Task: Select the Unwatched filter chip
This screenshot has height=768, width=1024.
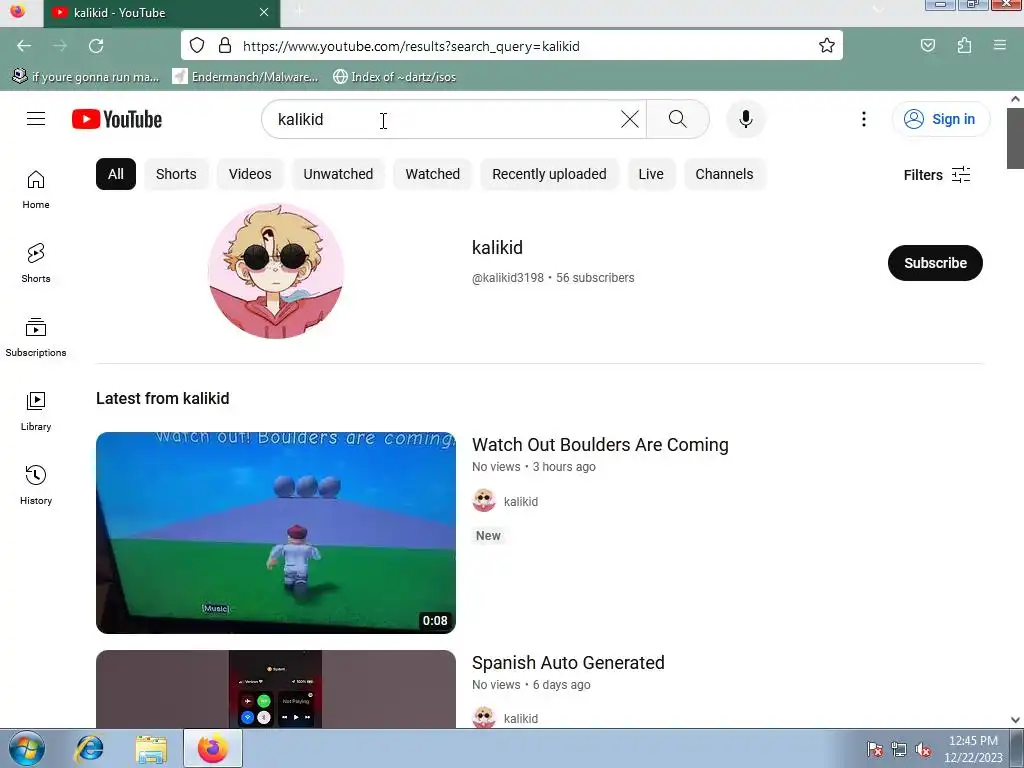Action: pyautogui.click(x=338, y=174)
